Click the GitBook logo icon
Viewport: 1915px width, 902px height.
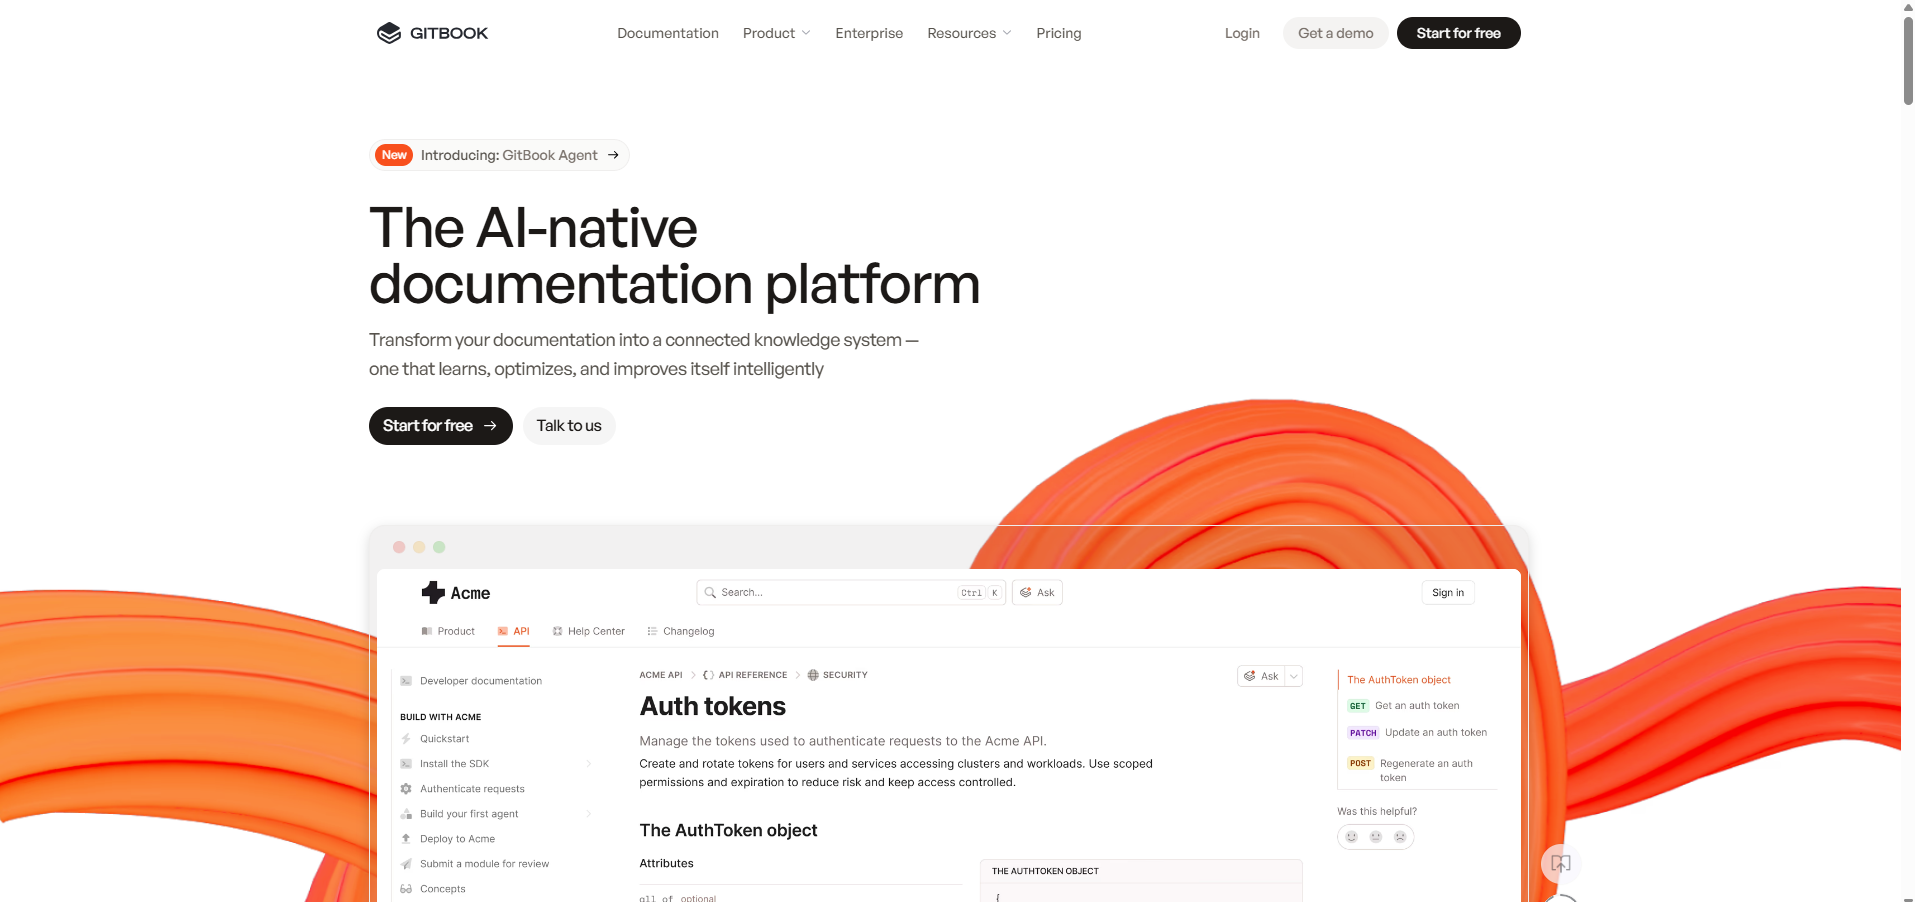click(388, 33)
